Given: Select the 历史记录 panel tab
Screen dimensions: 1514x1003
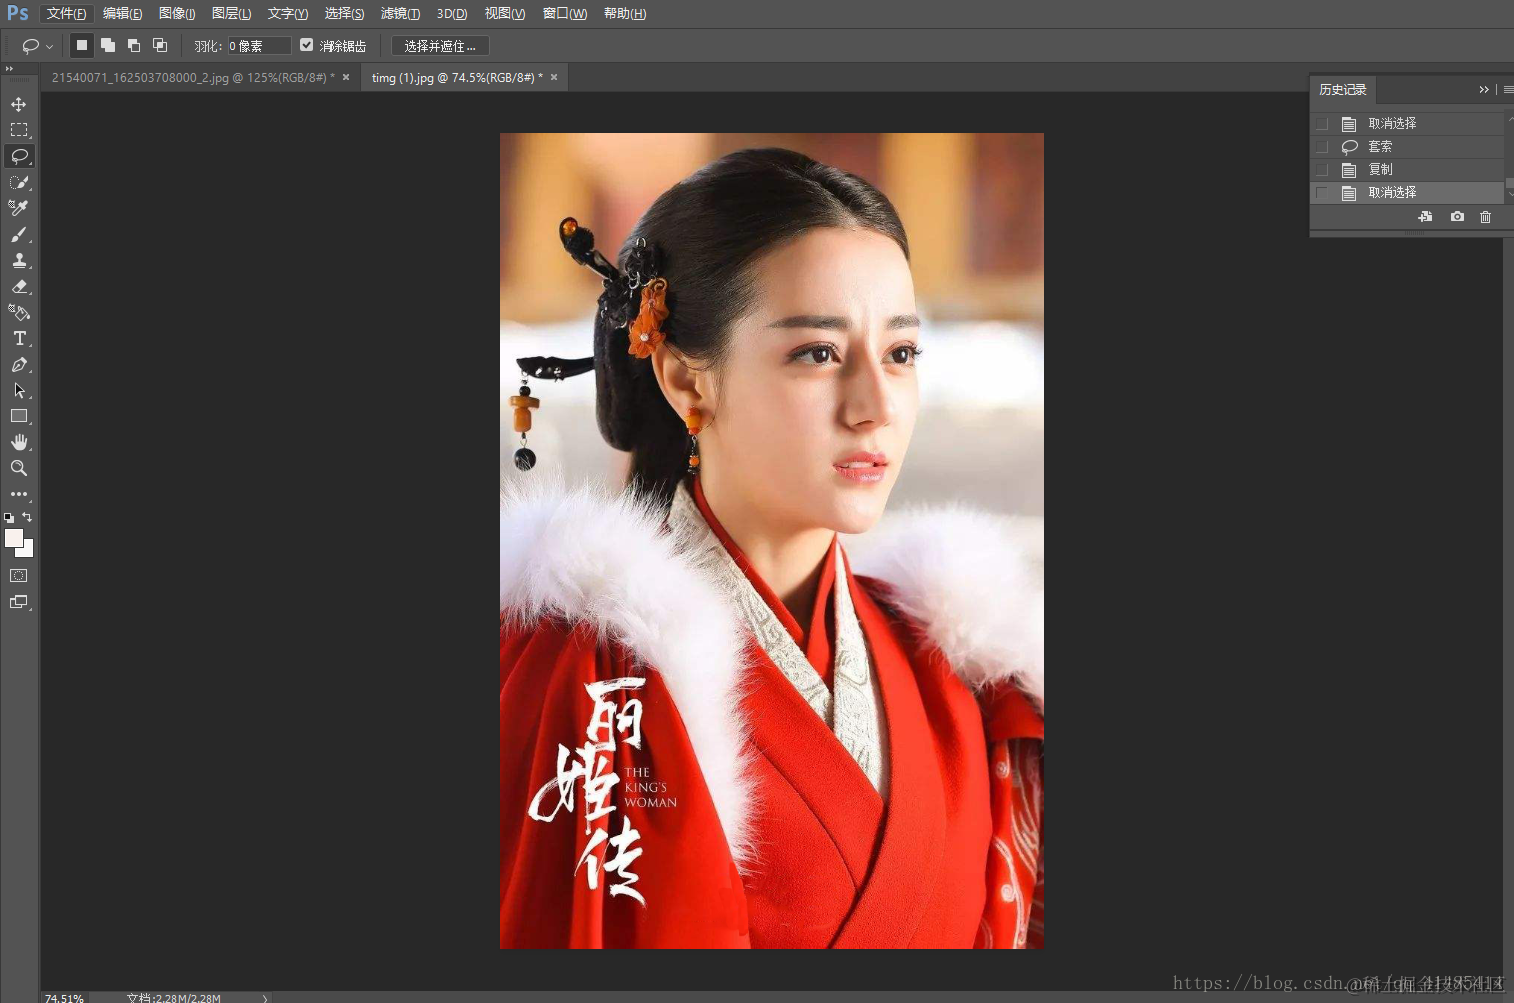Looking at the screenshot, I should tap(1343, 90).
